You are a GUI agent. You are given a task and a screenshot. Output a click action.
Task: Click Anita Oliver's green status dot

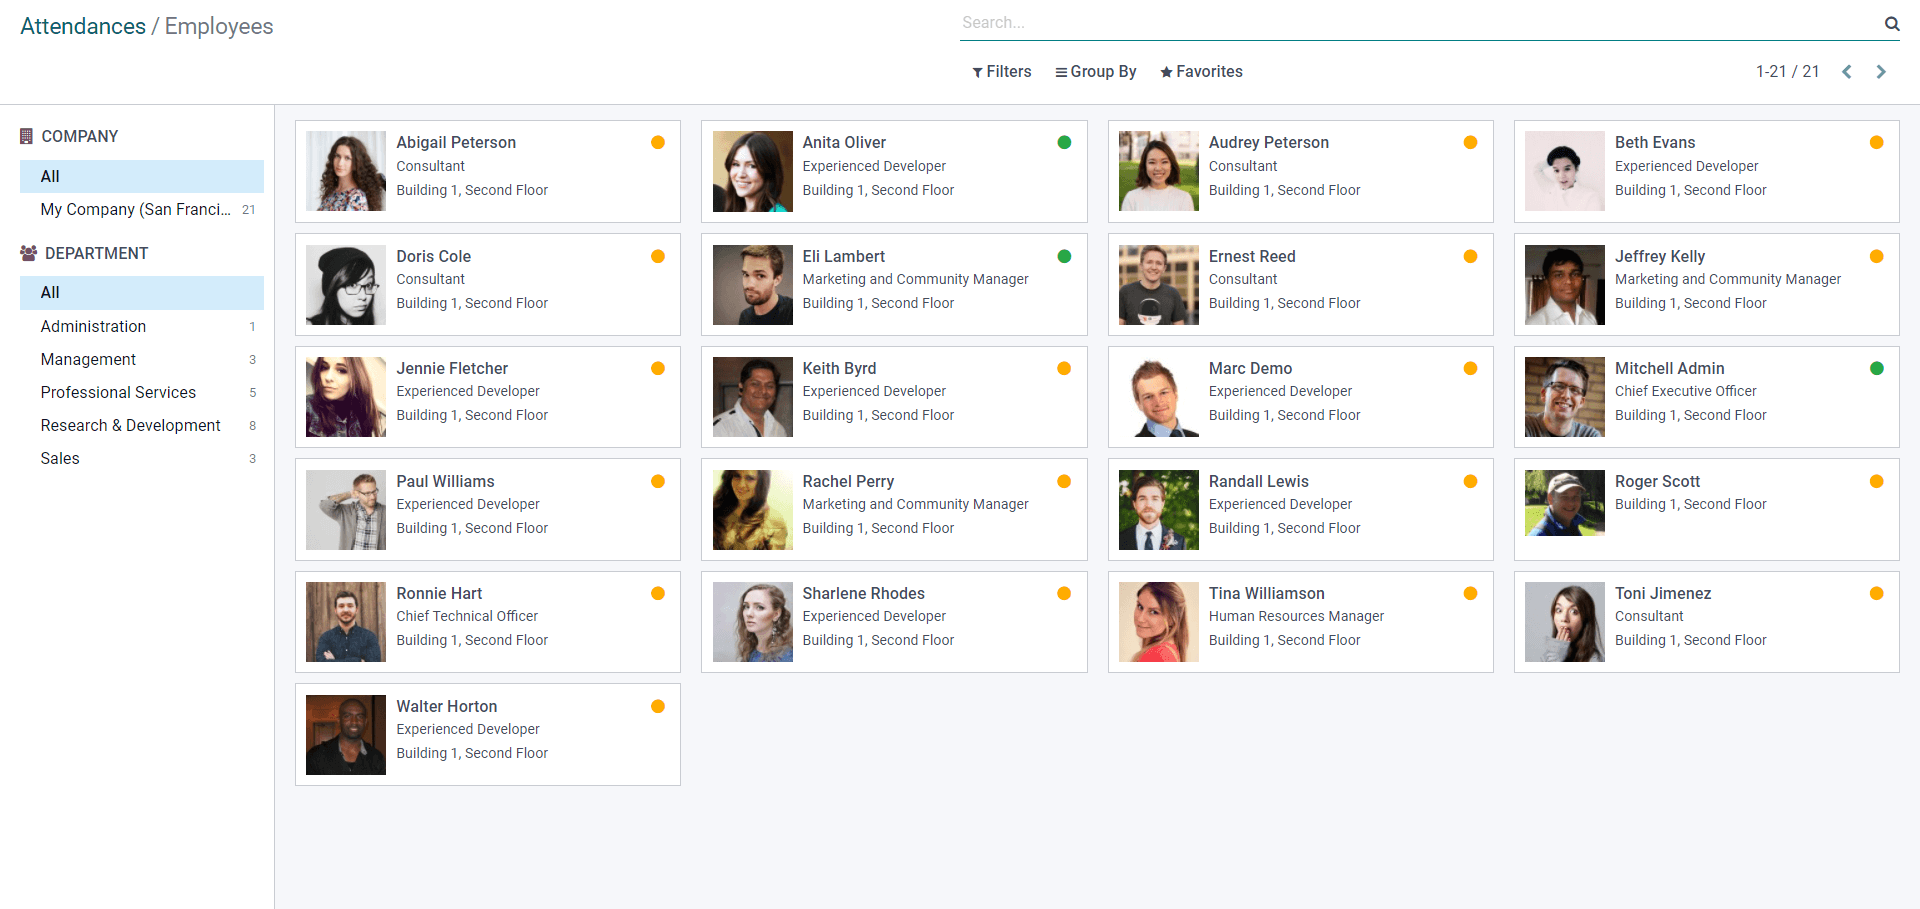coord(1064,142)
